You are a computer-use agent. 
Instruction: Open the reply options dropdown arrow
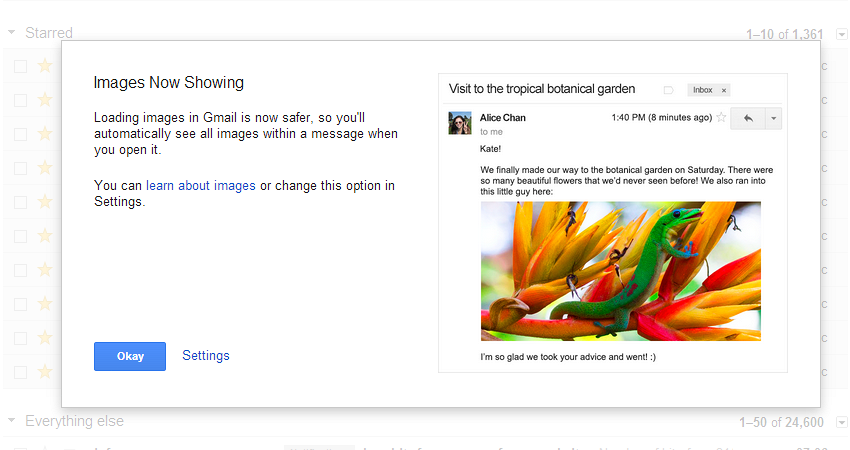coord(774,118)
